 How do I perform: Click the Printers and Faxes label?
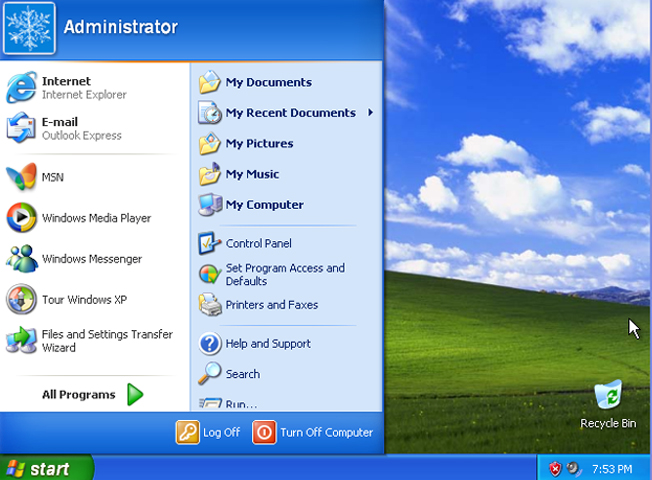pos(272,305)
